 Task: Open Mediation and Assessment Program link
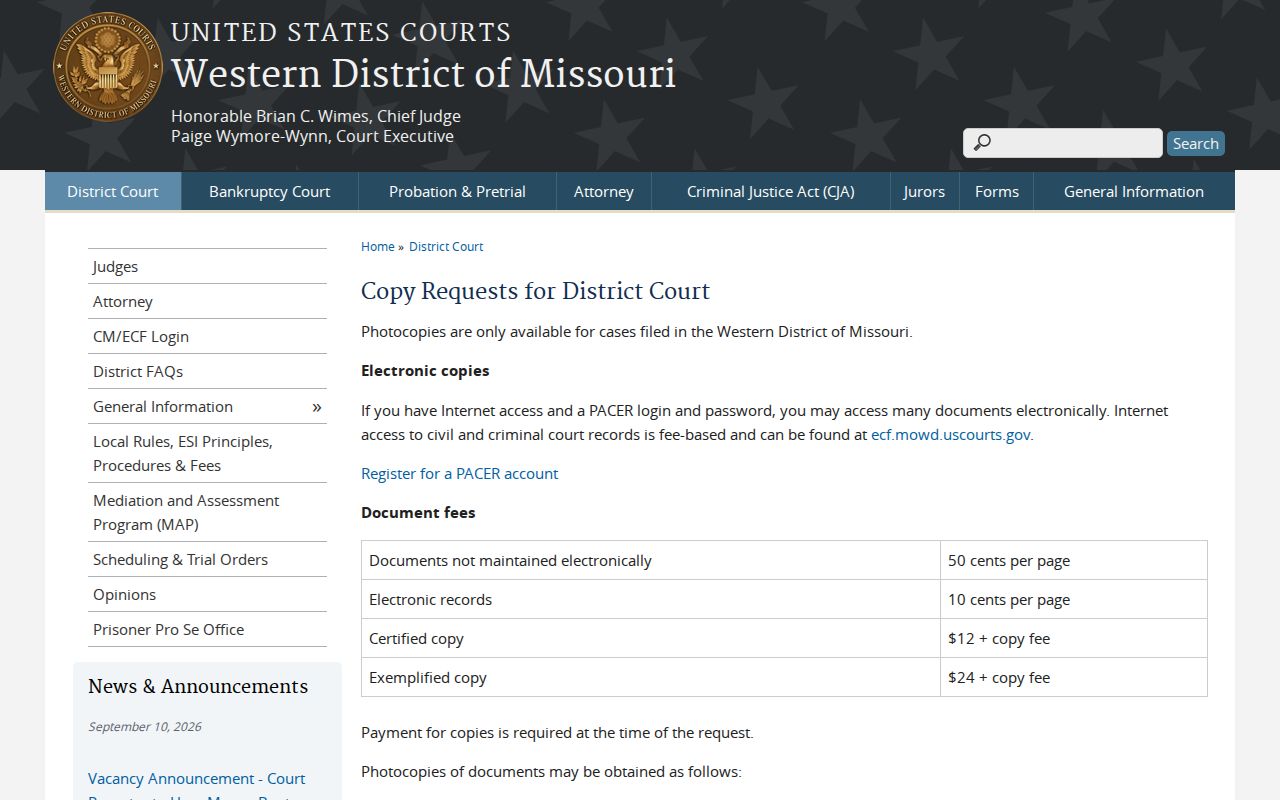[207, 512]
